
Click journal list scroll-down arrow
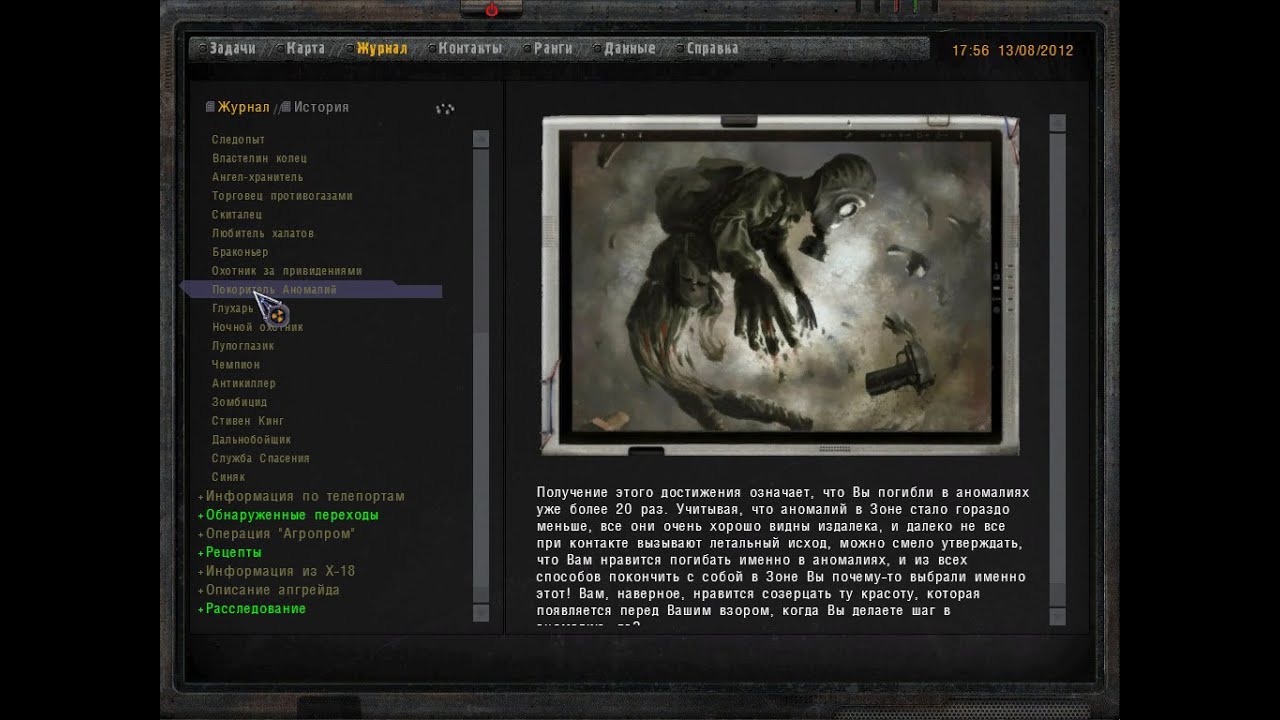tap(481, 612)
